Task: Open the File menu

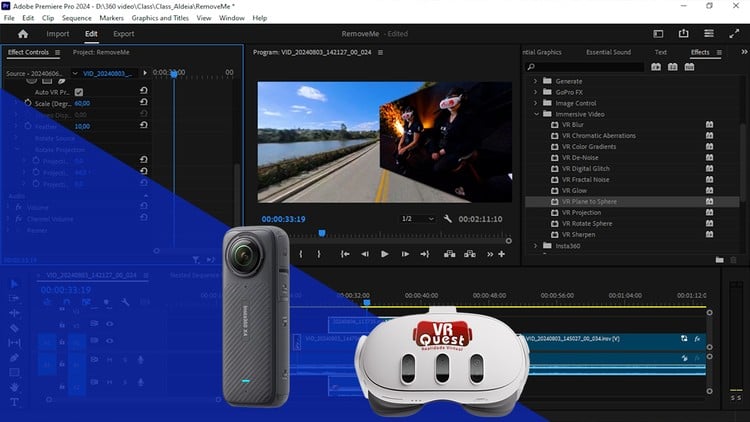Action: click(x=9, y=18)
